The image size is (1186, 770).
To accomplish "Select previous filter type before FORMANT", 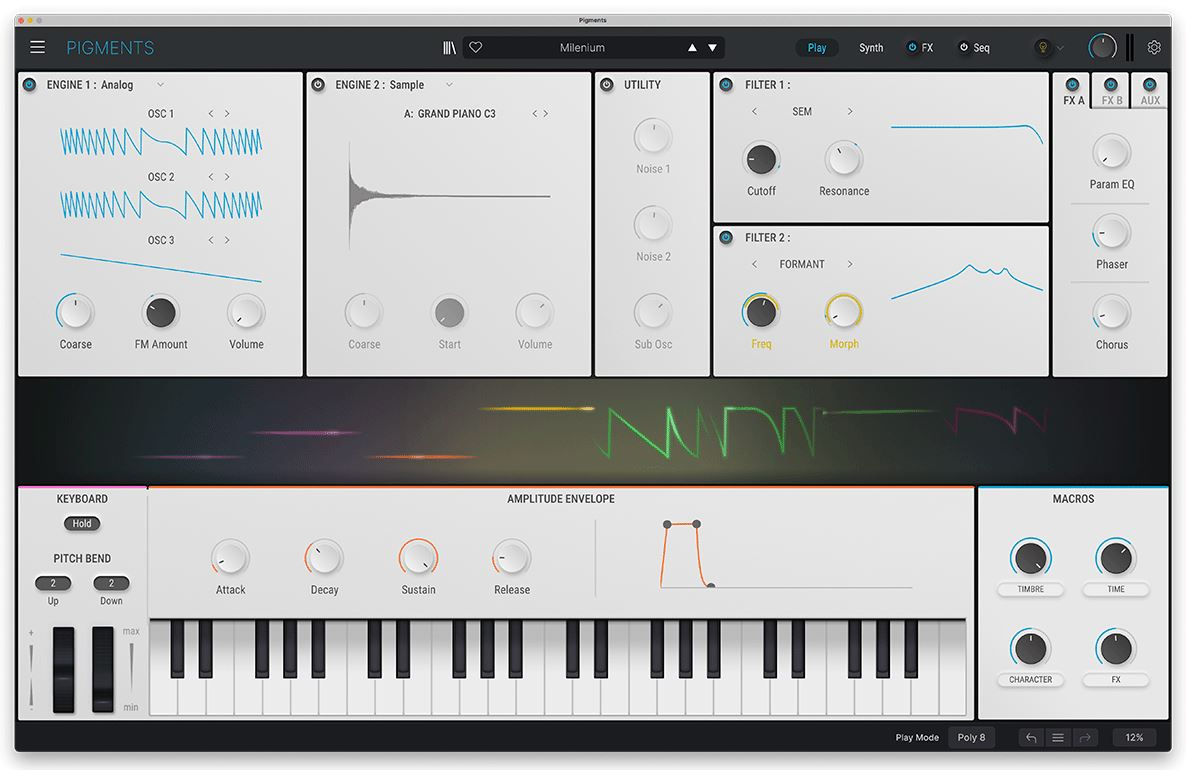I will (754, 264).
